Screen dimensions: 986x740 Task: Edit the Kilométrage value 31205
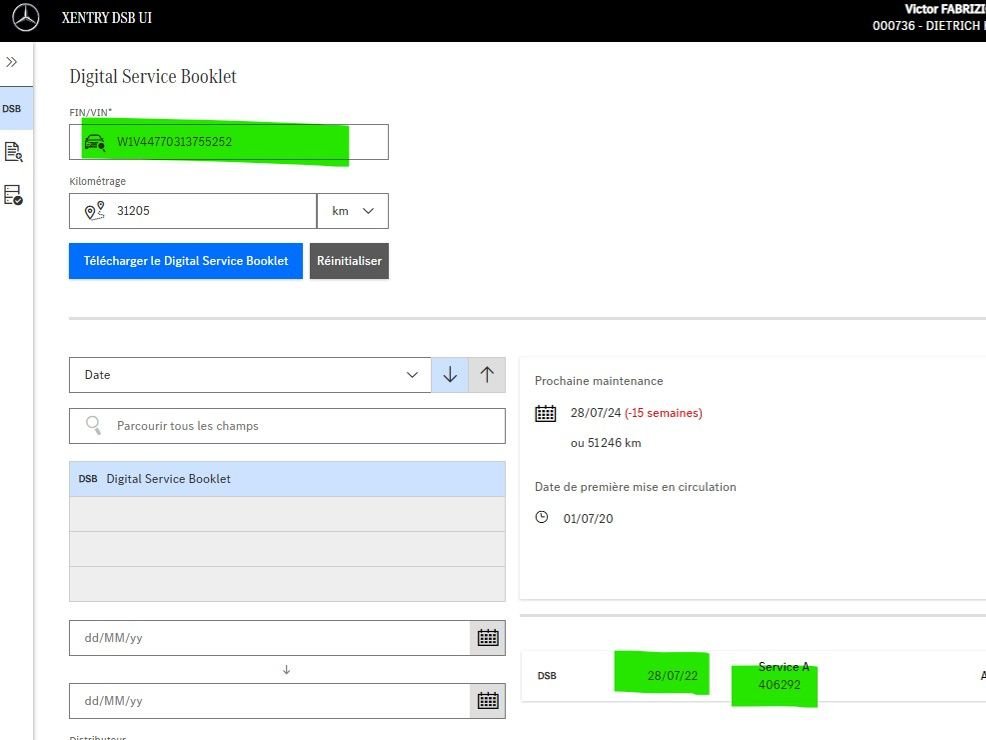click(x=193, y=211)
